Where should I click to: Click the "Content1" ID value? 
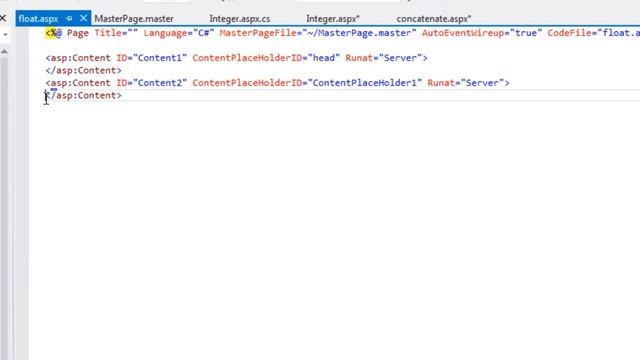tap(160, 58)
